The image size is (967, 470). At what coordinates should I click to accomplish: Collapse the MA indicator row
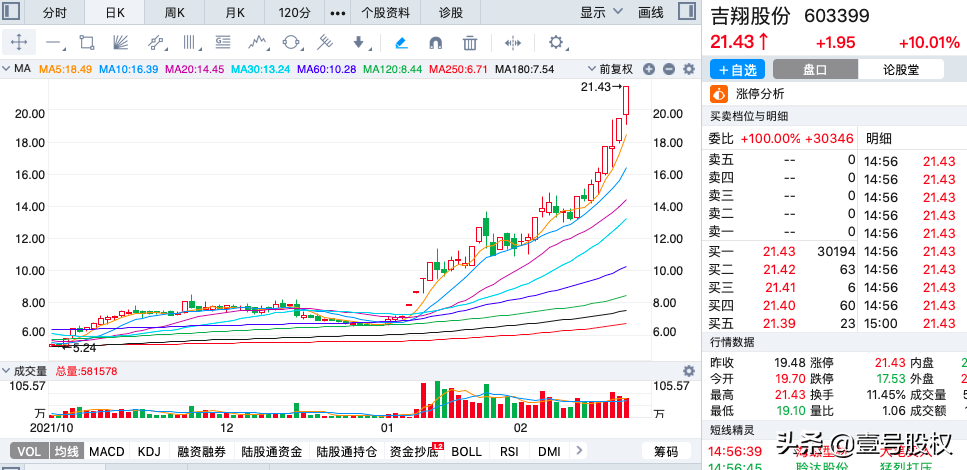pos(8,69)
